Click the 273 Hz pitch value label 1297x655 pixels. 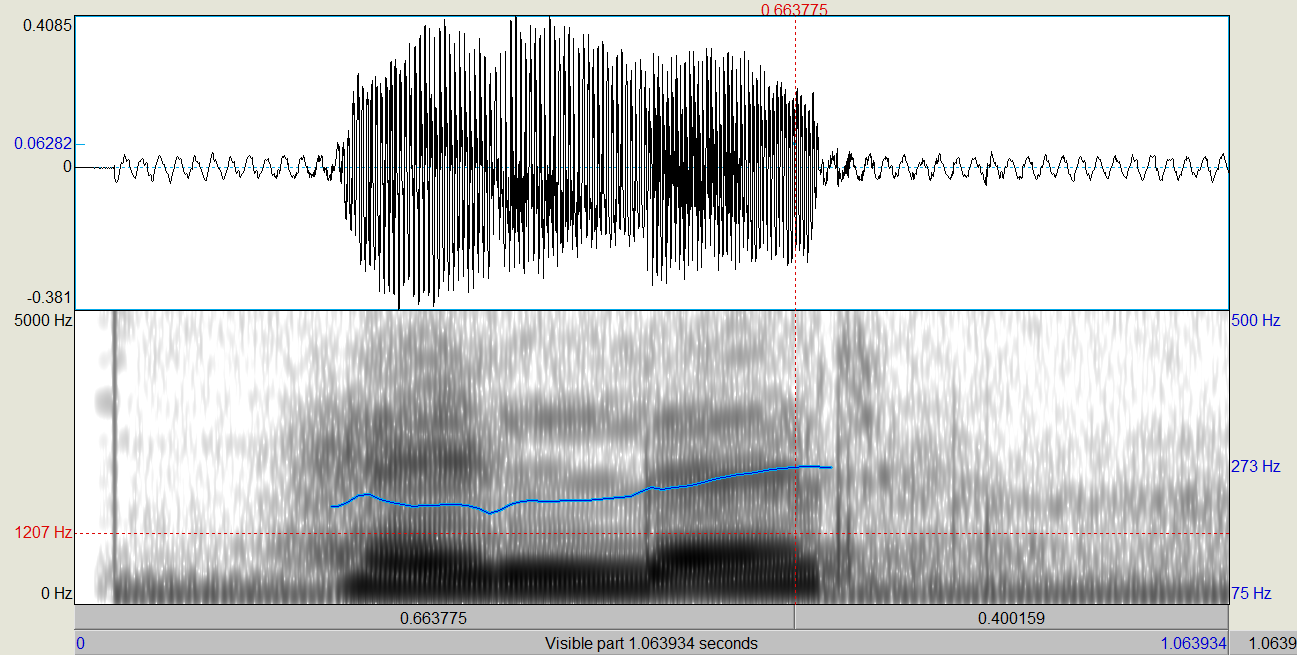coord(1256,466)
